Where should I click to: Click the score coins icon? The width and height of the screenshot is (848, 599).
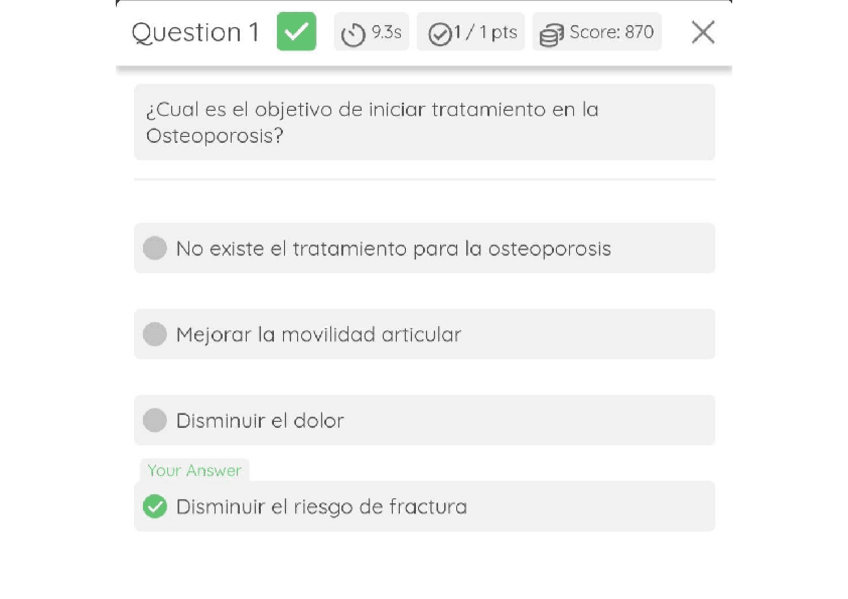pyautogui.click(x=551, y=36)
